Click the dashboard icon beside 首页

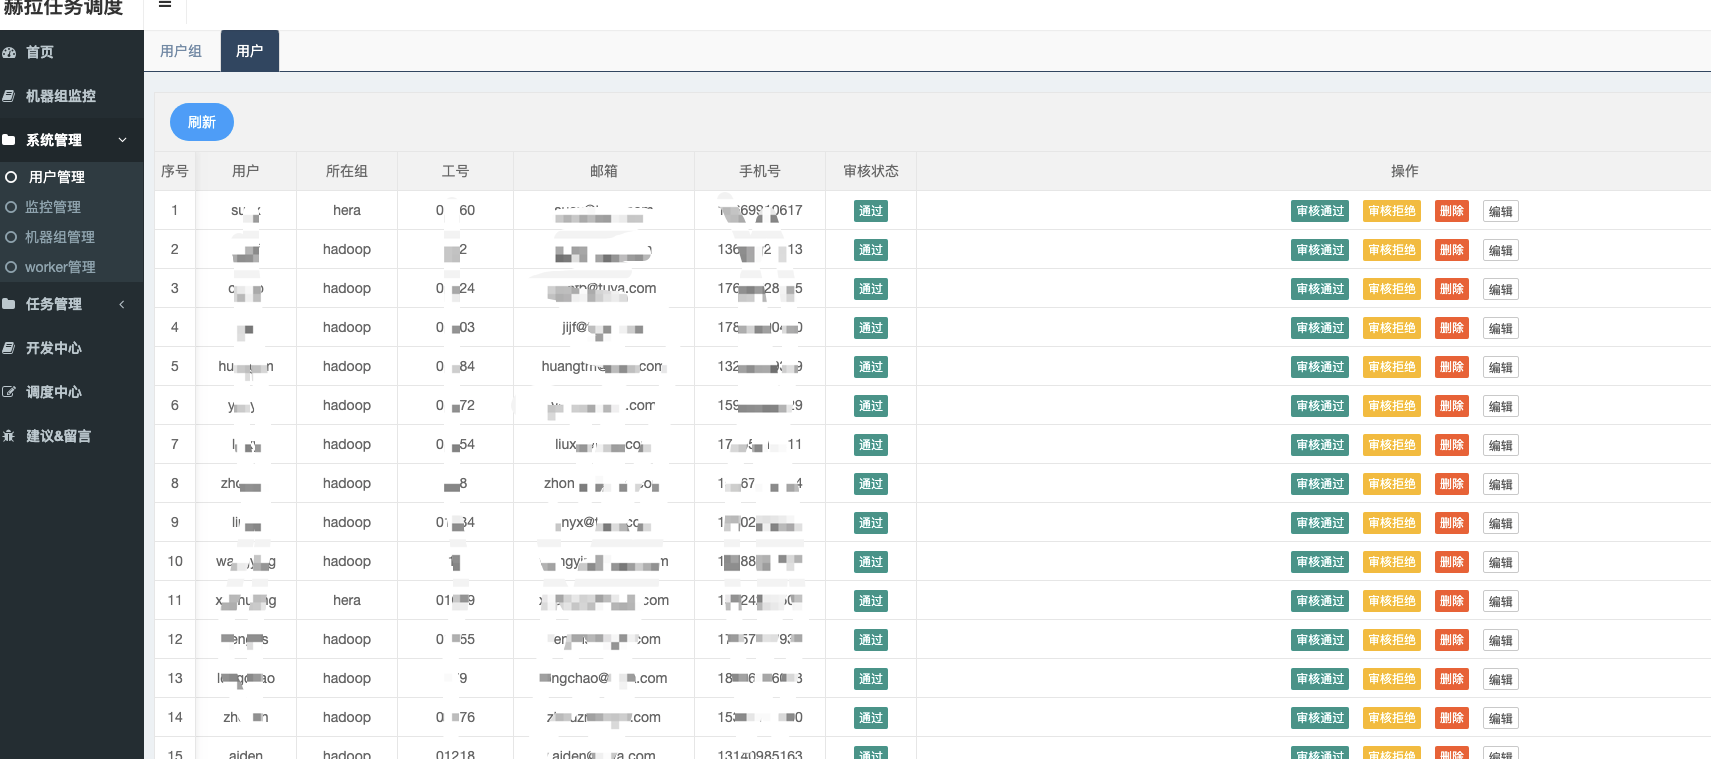9,52
